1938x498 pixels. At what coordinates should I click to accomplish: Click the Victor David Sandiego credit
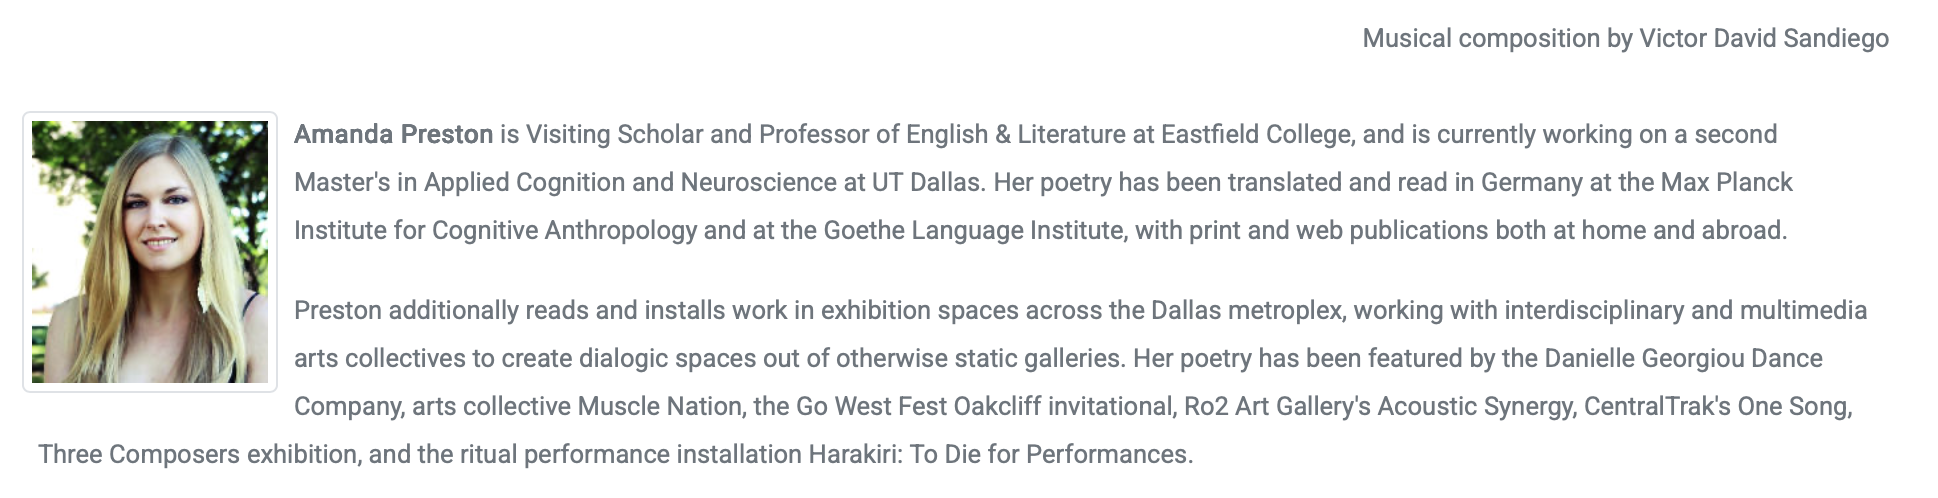[1763, 39]
